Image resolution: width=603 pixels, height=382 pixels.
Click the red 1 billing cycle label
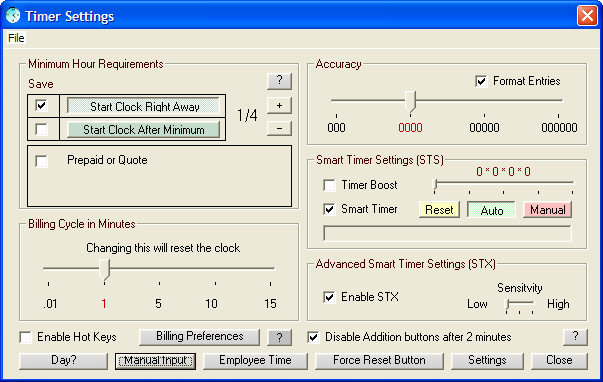coord(104,304)
